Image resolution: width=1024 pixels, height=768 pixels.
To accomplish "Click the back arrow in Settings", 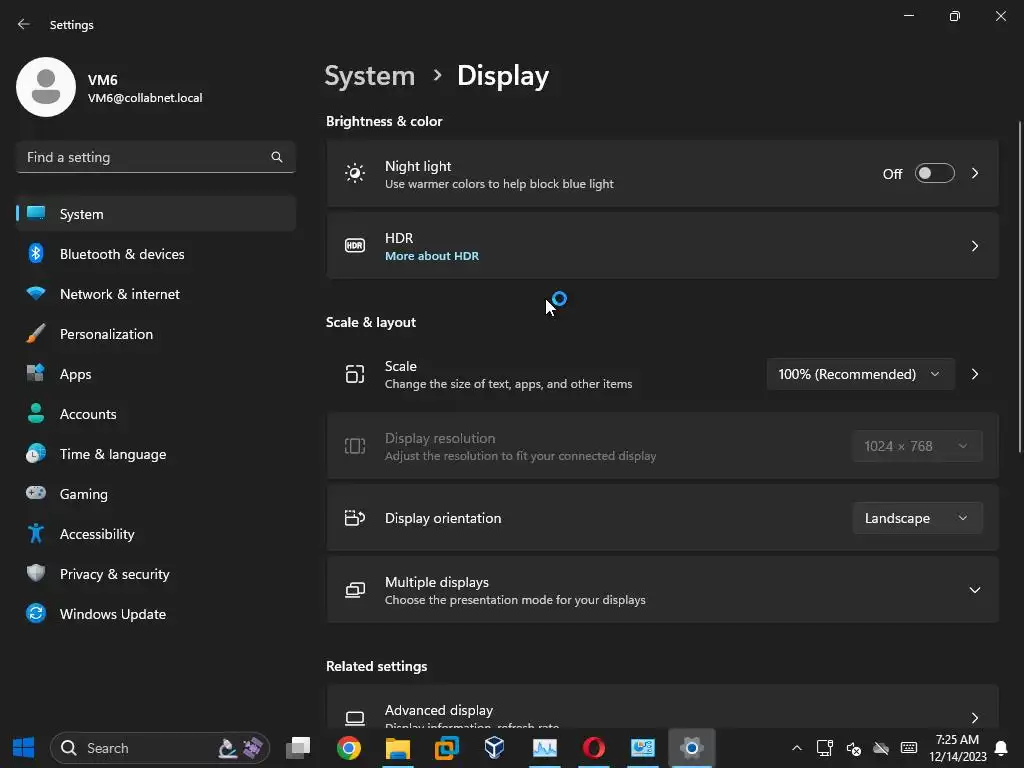I will 24,24.
